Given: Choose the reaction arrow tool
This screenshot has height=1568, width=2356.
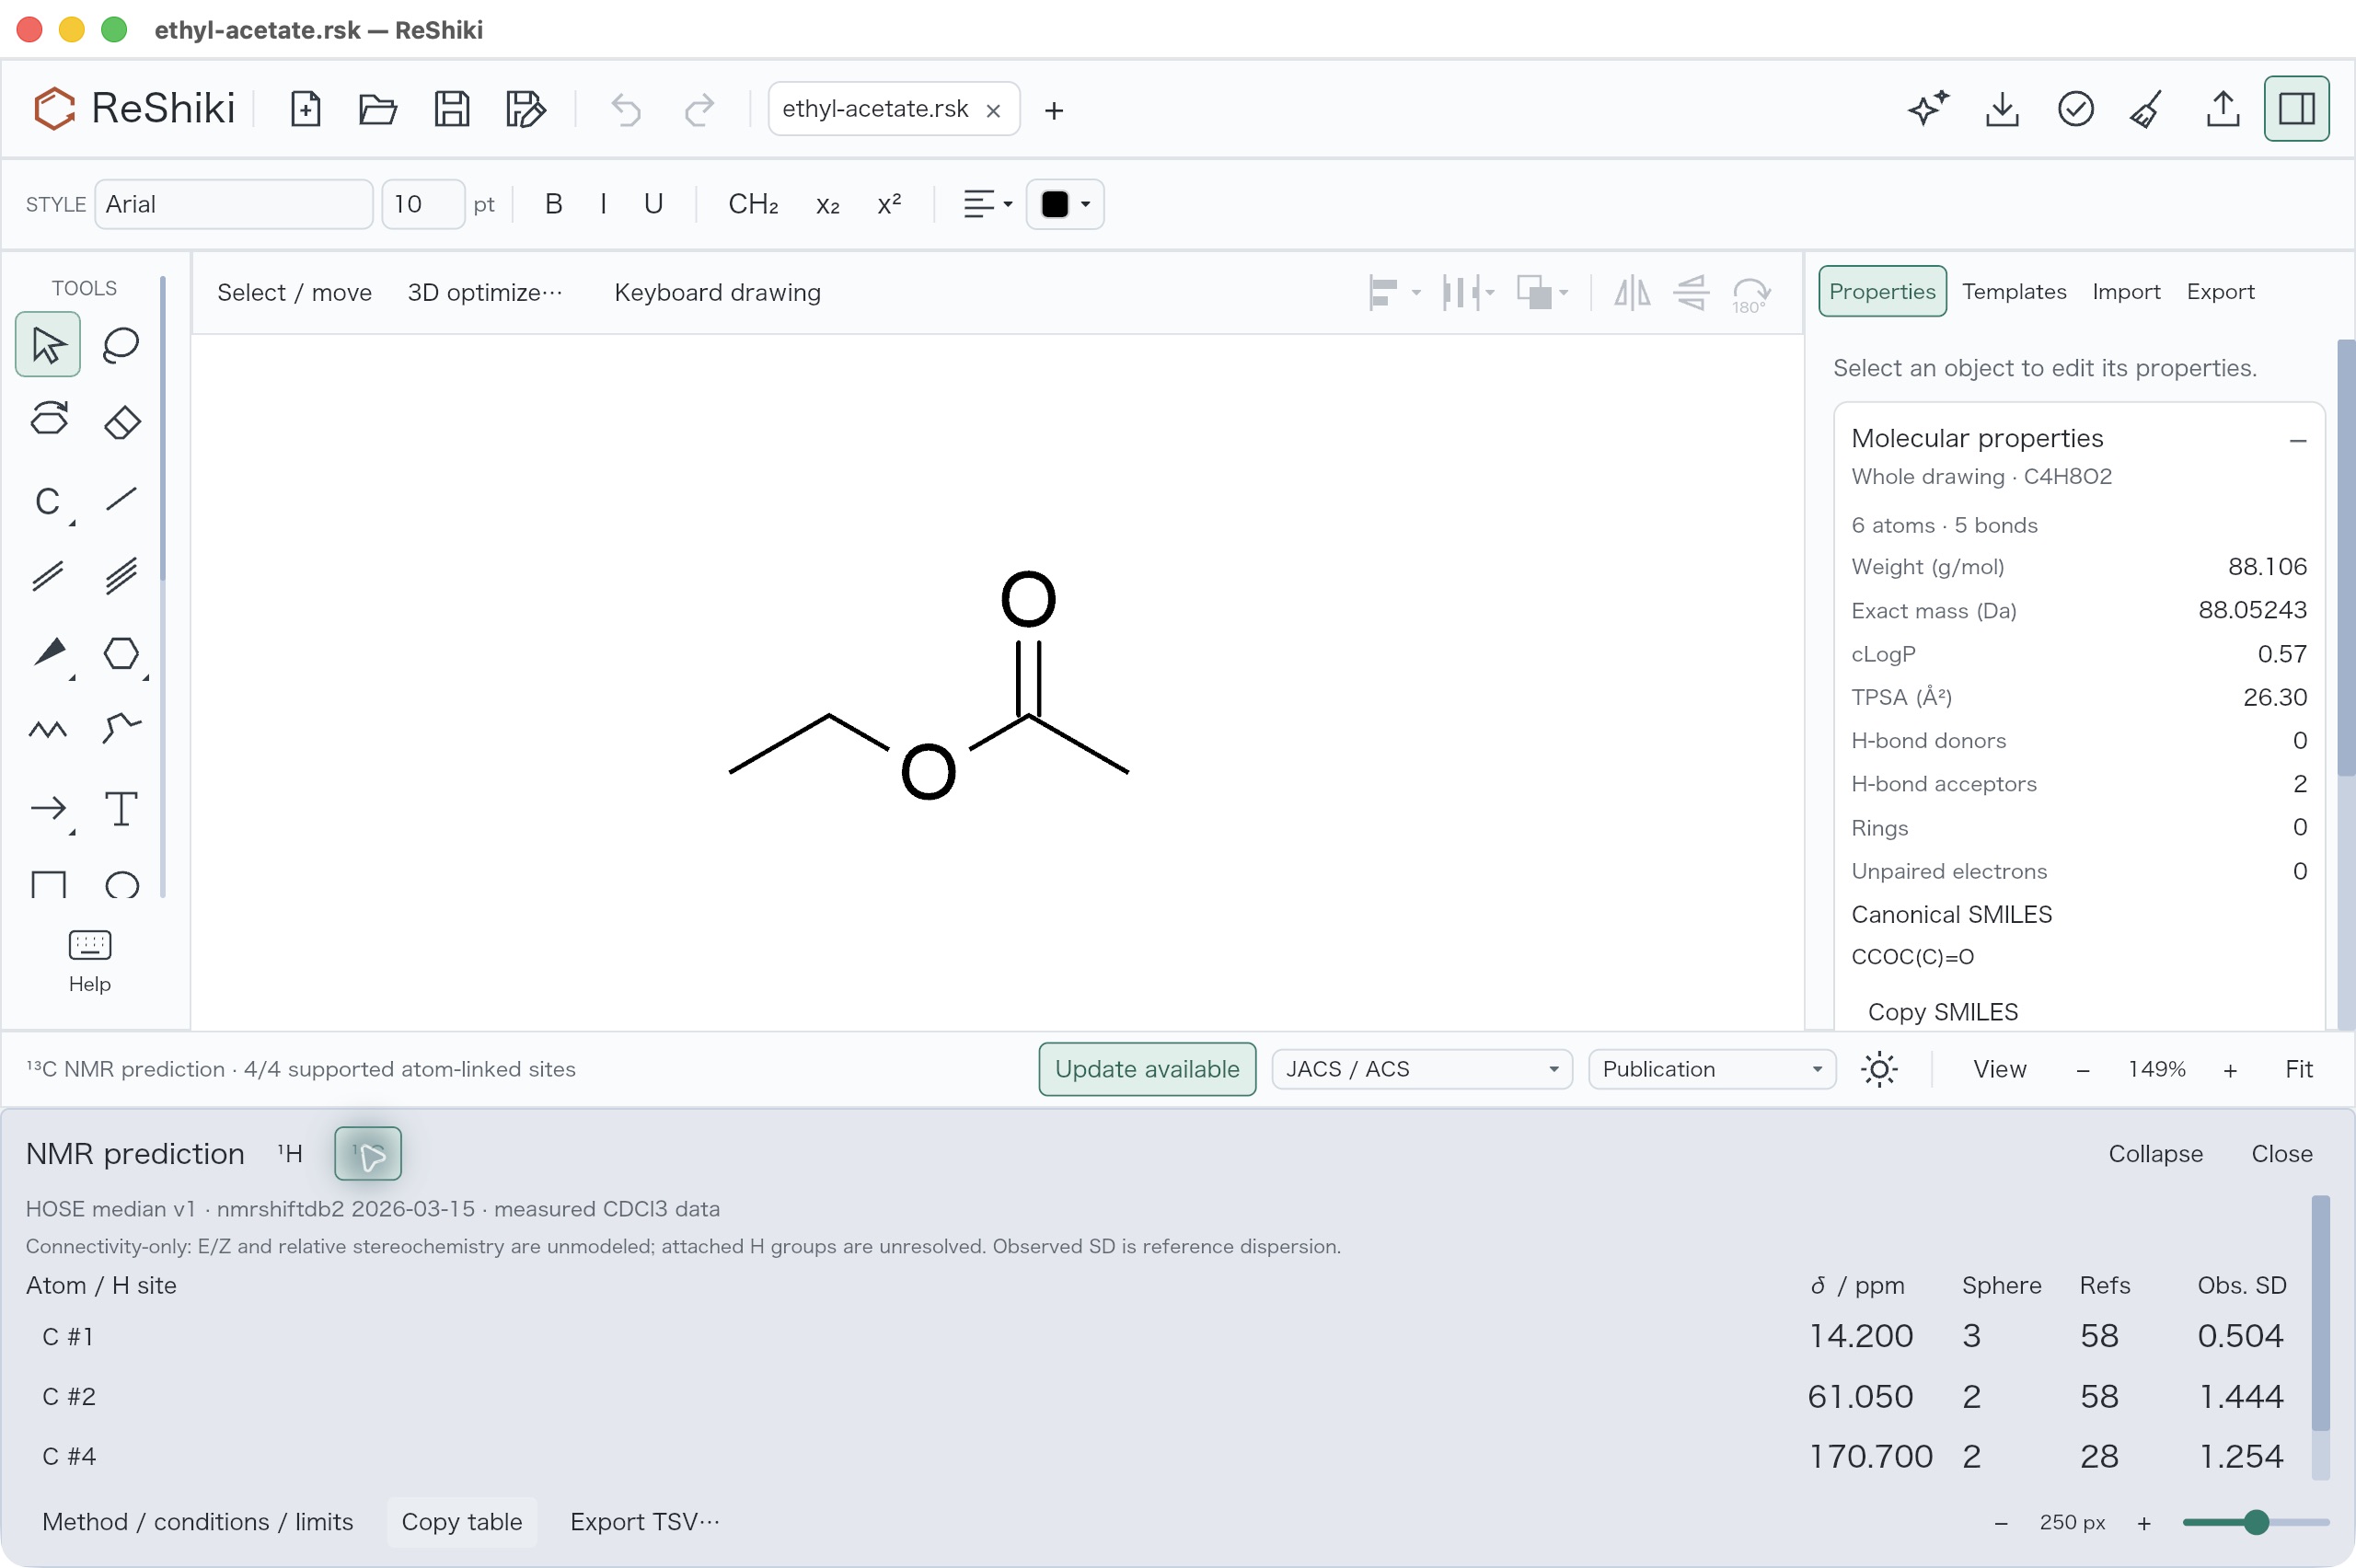Looking at the screenshot, I should point(48,808).
